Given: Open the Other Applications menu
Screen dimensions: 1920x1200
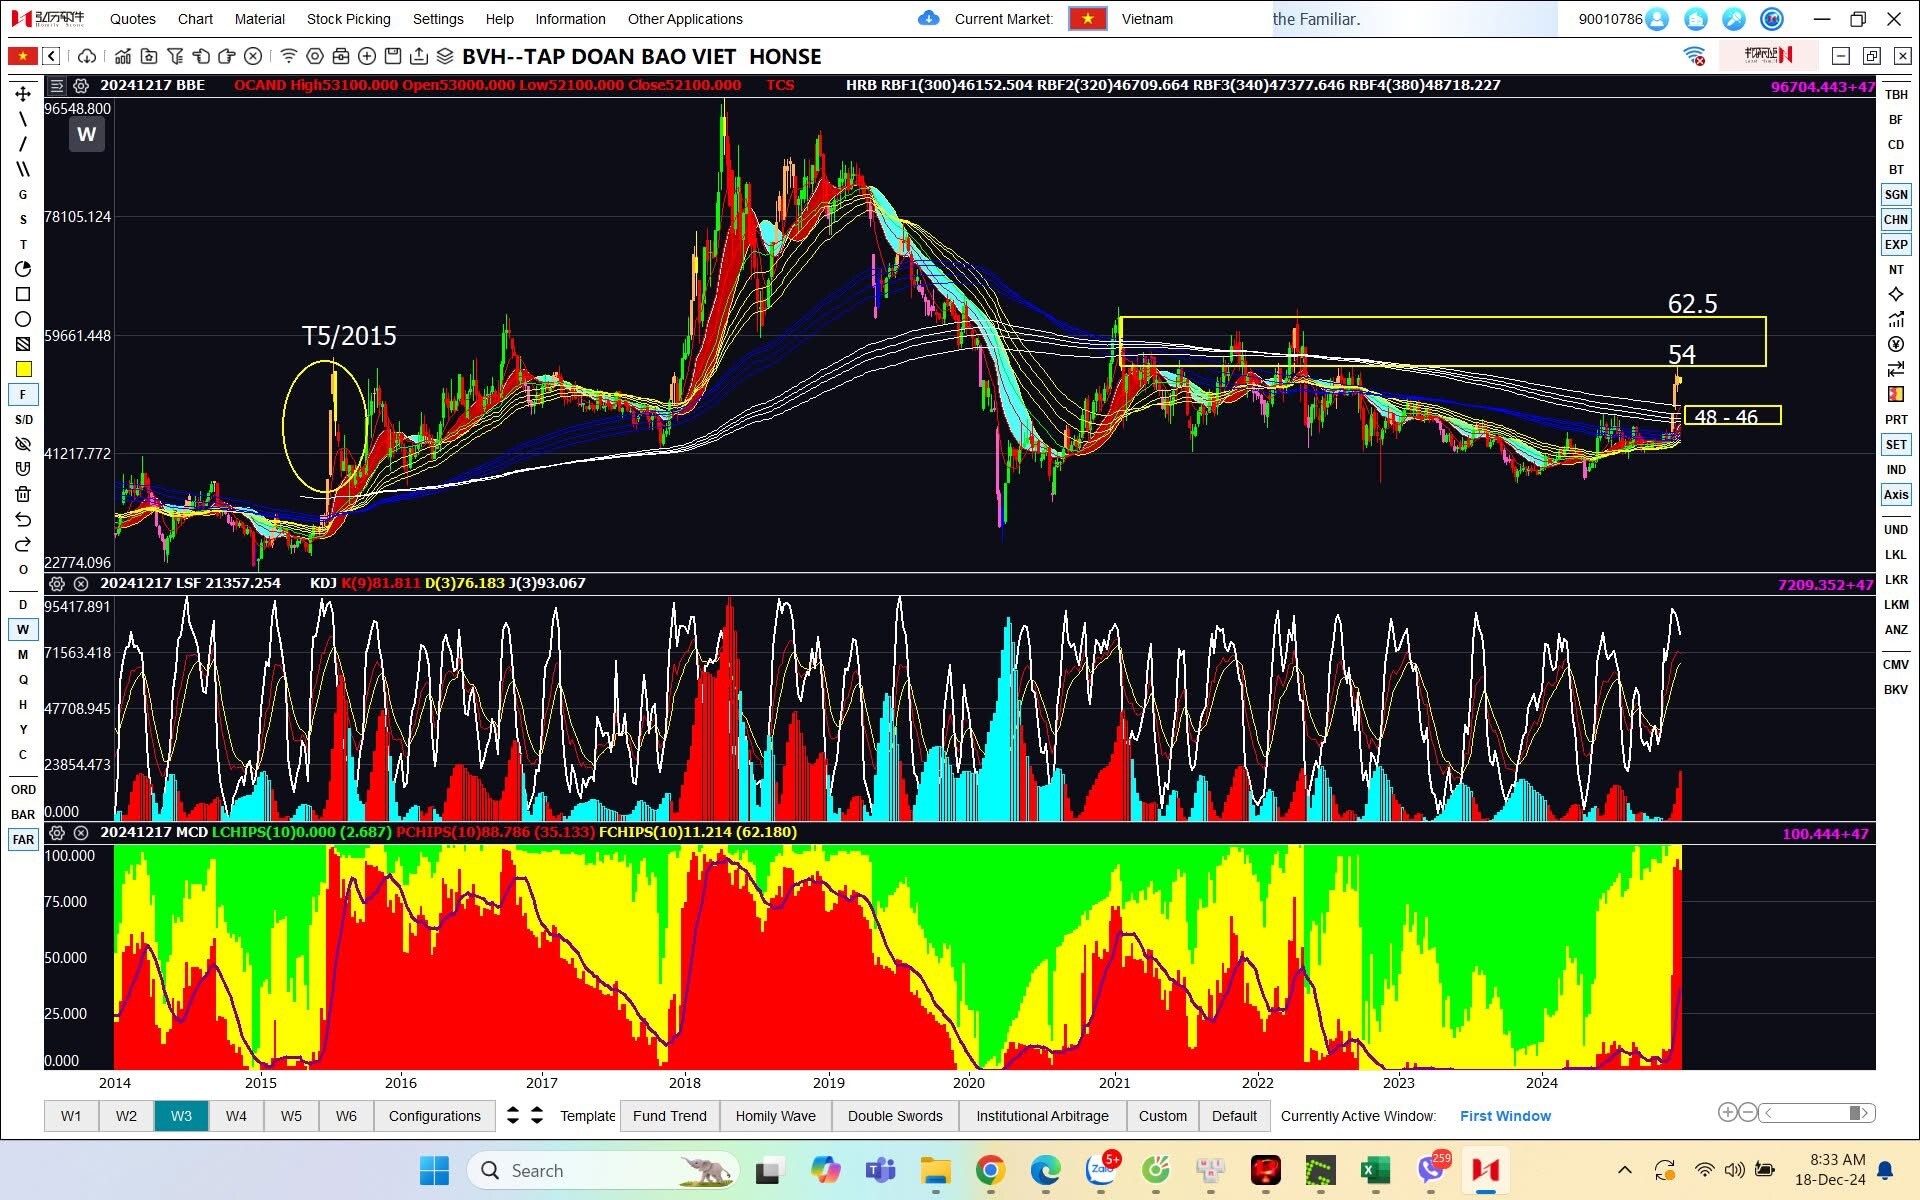Looking at the screenshot, I should 685,19.
